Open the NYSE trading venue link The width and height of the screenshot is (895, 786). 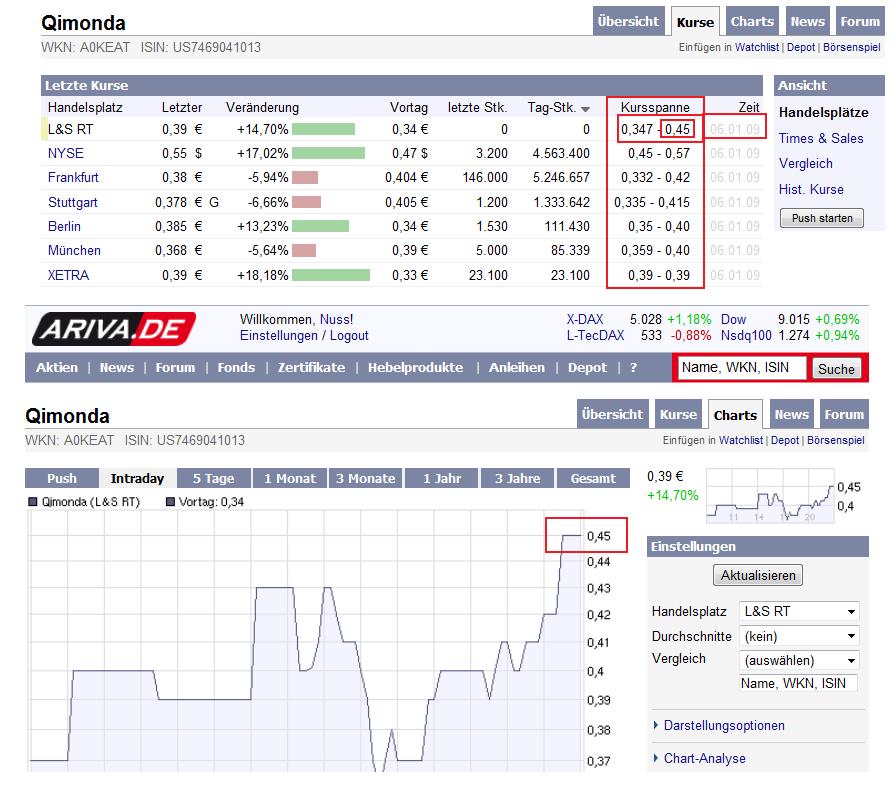(x=66, y=154)
